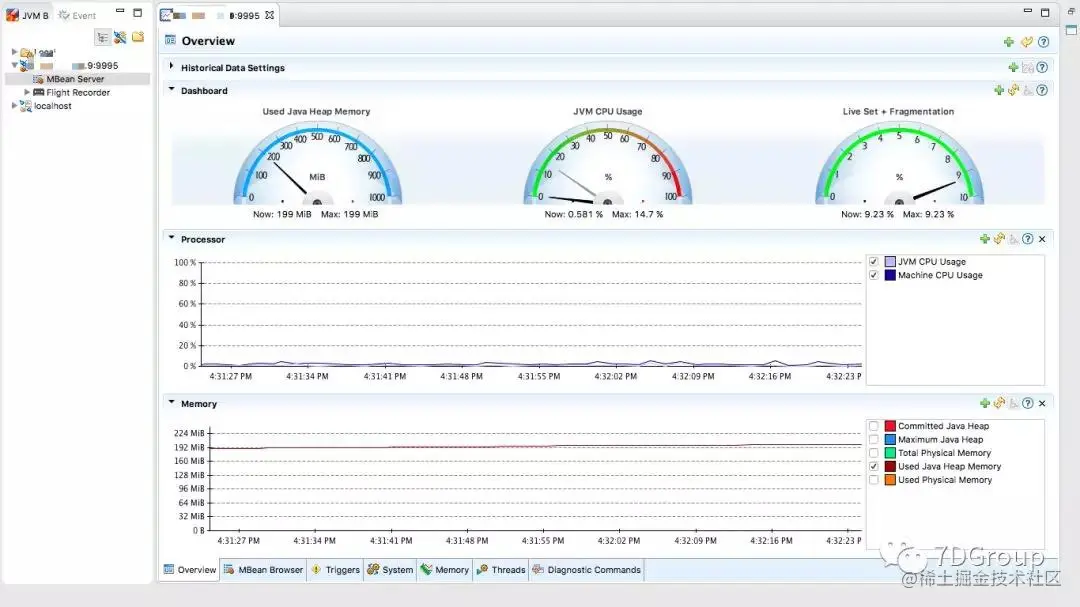This screenshot has height=607, width=1080.
Task: Switch to the Event Types view tab
Action: [x=77, y=15]
